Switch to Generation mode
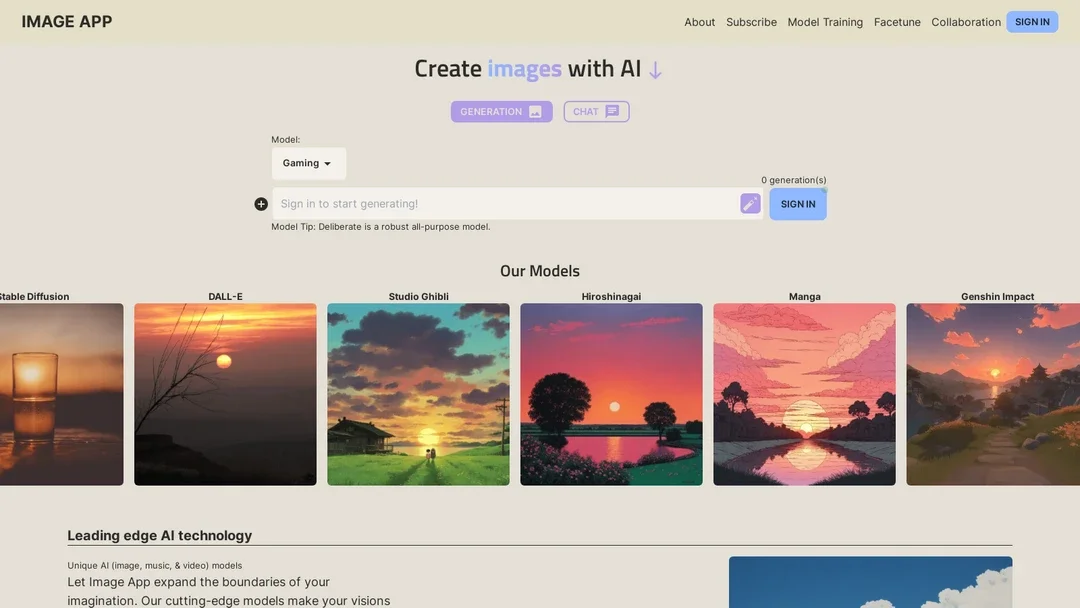1080x608 pixels. (x=501, y=112)
